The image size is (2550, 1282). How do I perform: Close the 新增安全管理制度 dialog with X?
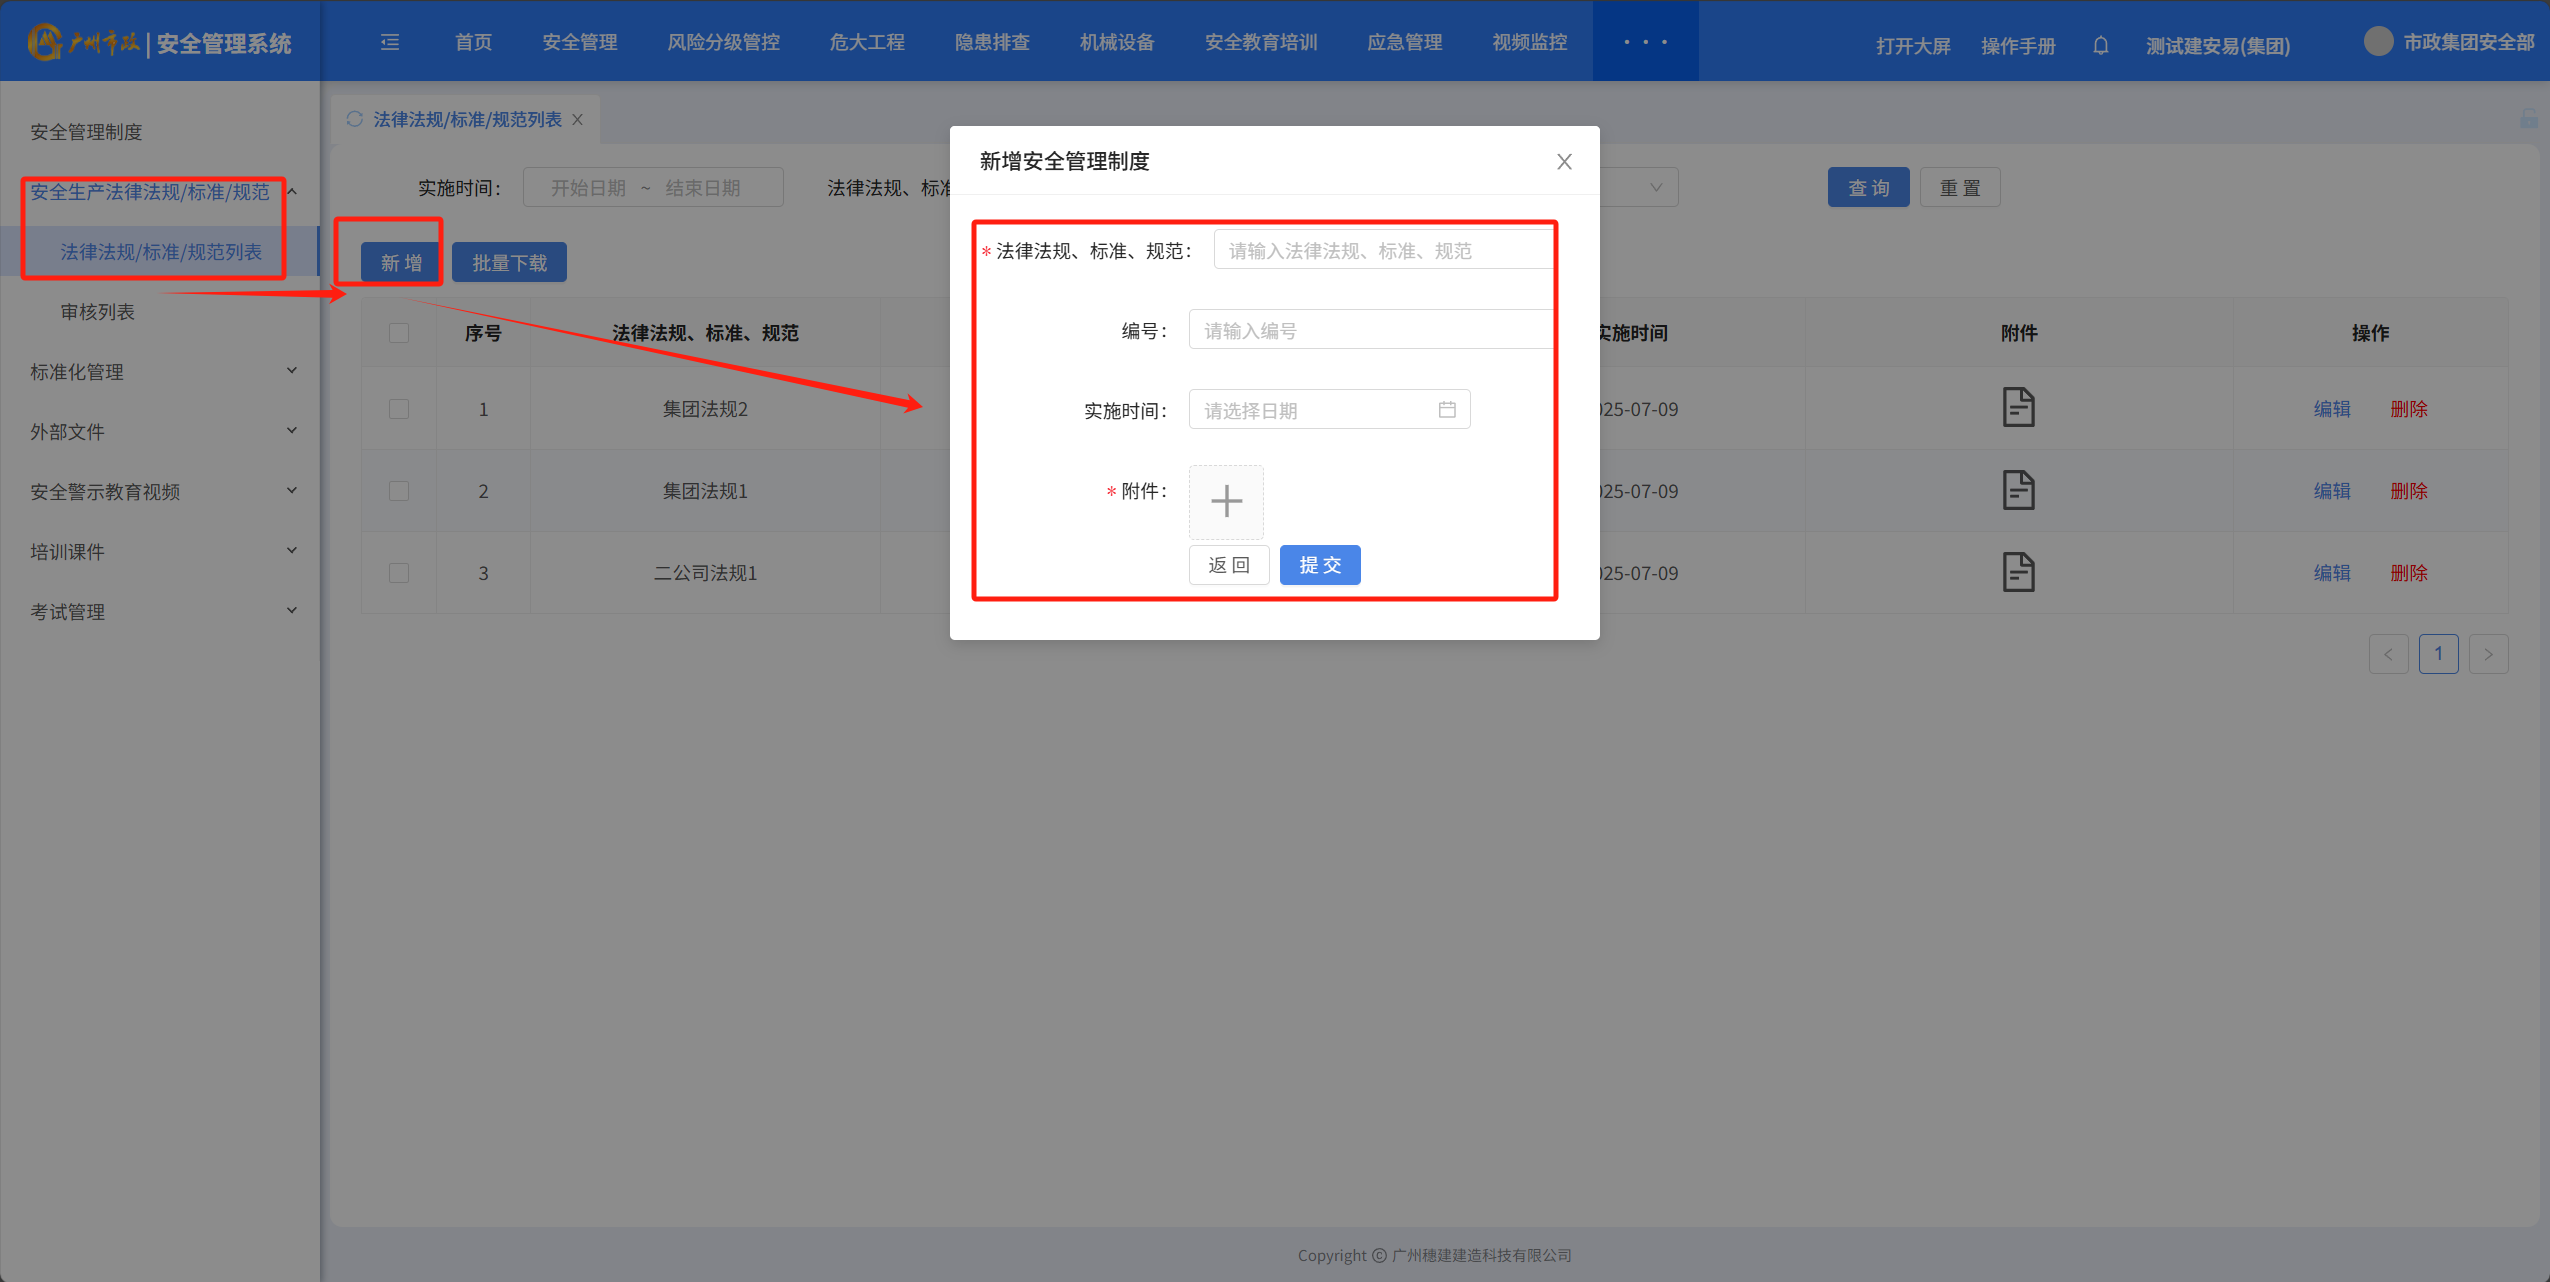coord(1564,162)
